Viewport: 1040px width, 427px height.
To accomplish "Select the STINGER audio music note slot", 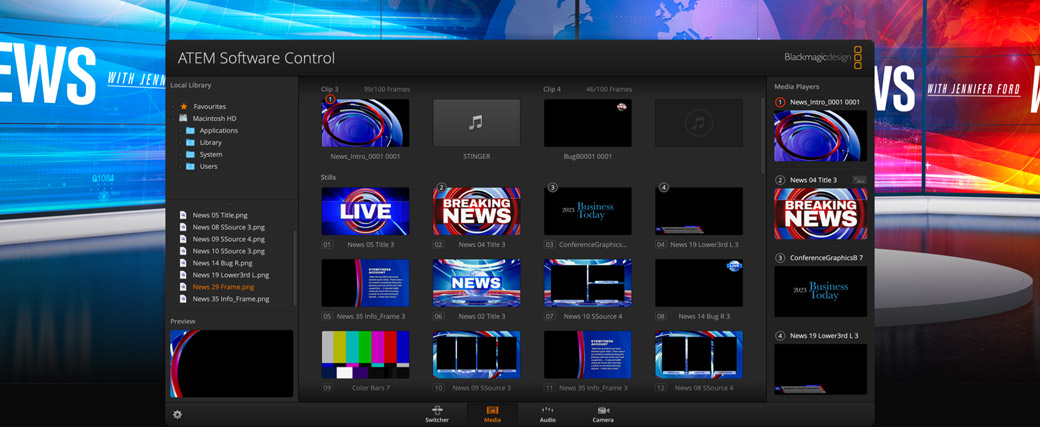I will pyautogui.click(x=476, y=123).
